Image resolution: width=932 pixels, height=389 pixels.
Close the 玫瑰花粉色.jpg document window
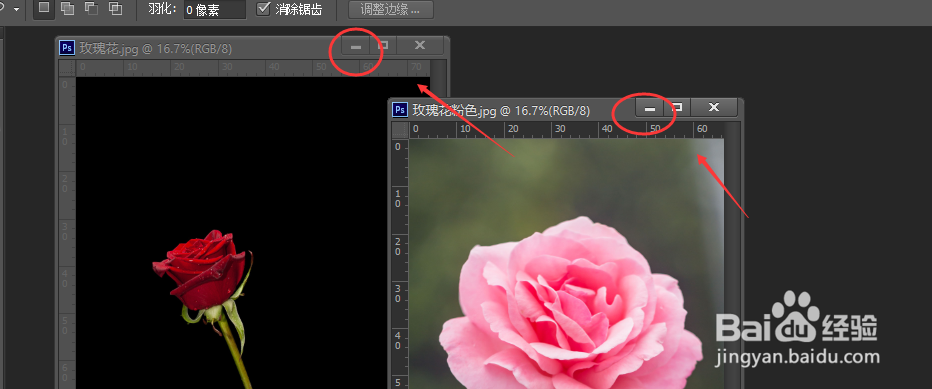(714, 108)
